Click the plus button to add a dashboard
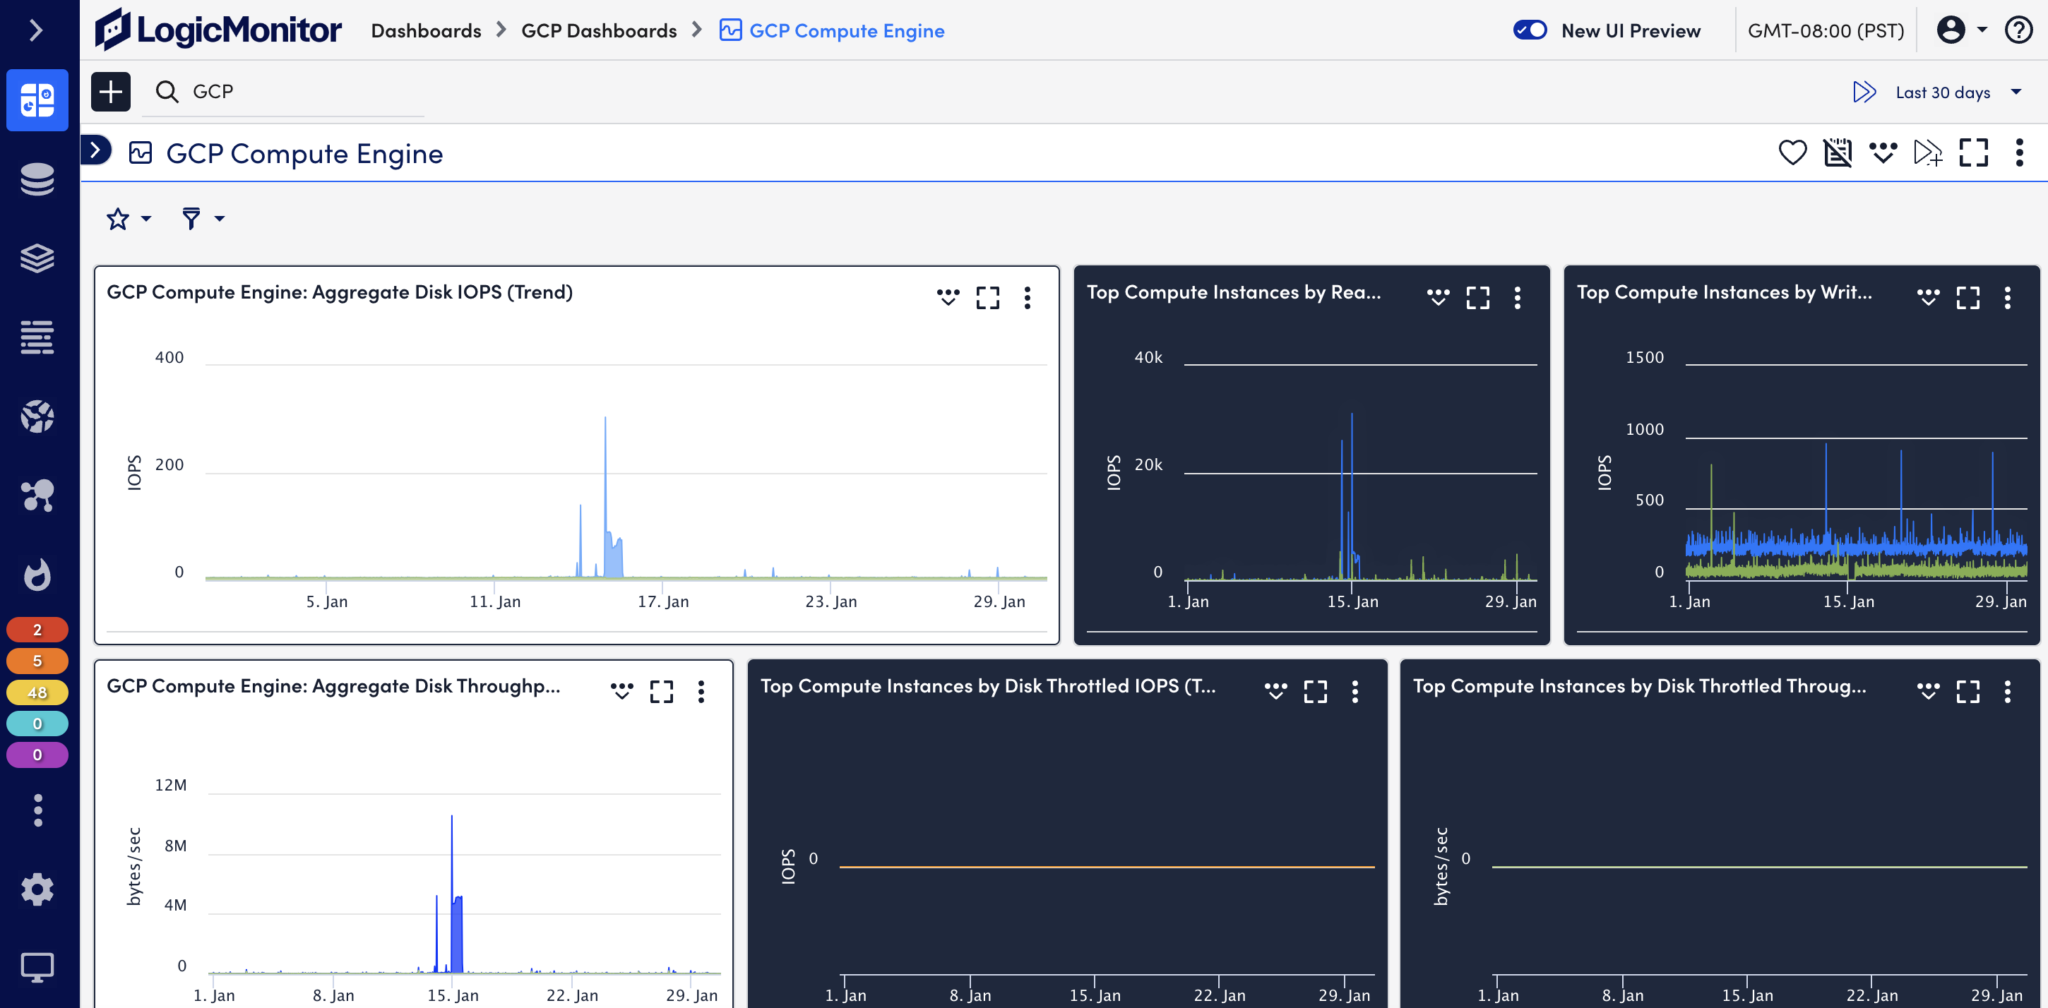2048x1008 pixels. [x=110, y=91]
